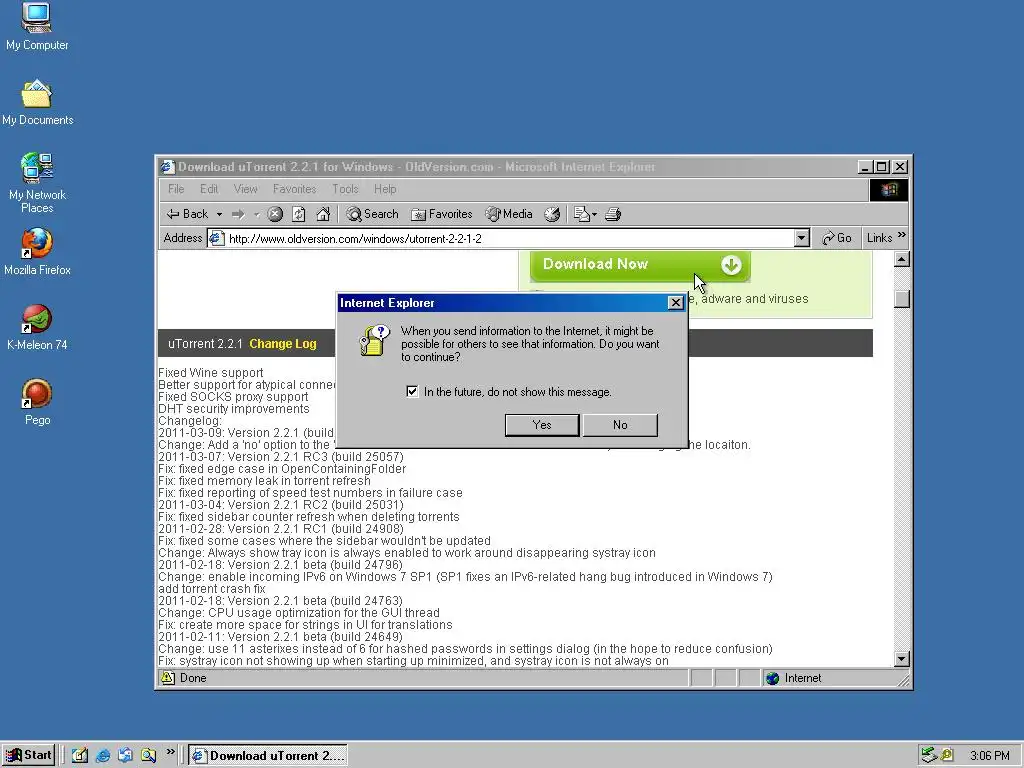Open the Tools menu
1024x768 pixels.
click(x=345, y=189)
